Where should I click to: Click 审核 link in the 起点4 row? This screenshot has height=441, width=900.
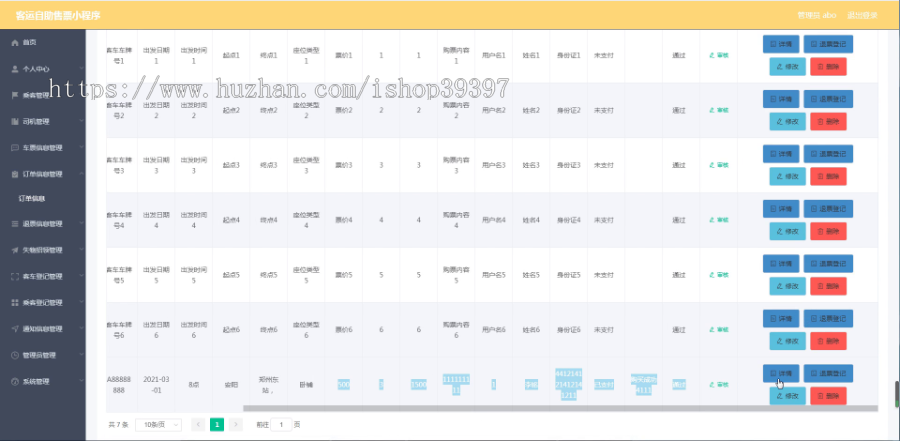point(719,220)
